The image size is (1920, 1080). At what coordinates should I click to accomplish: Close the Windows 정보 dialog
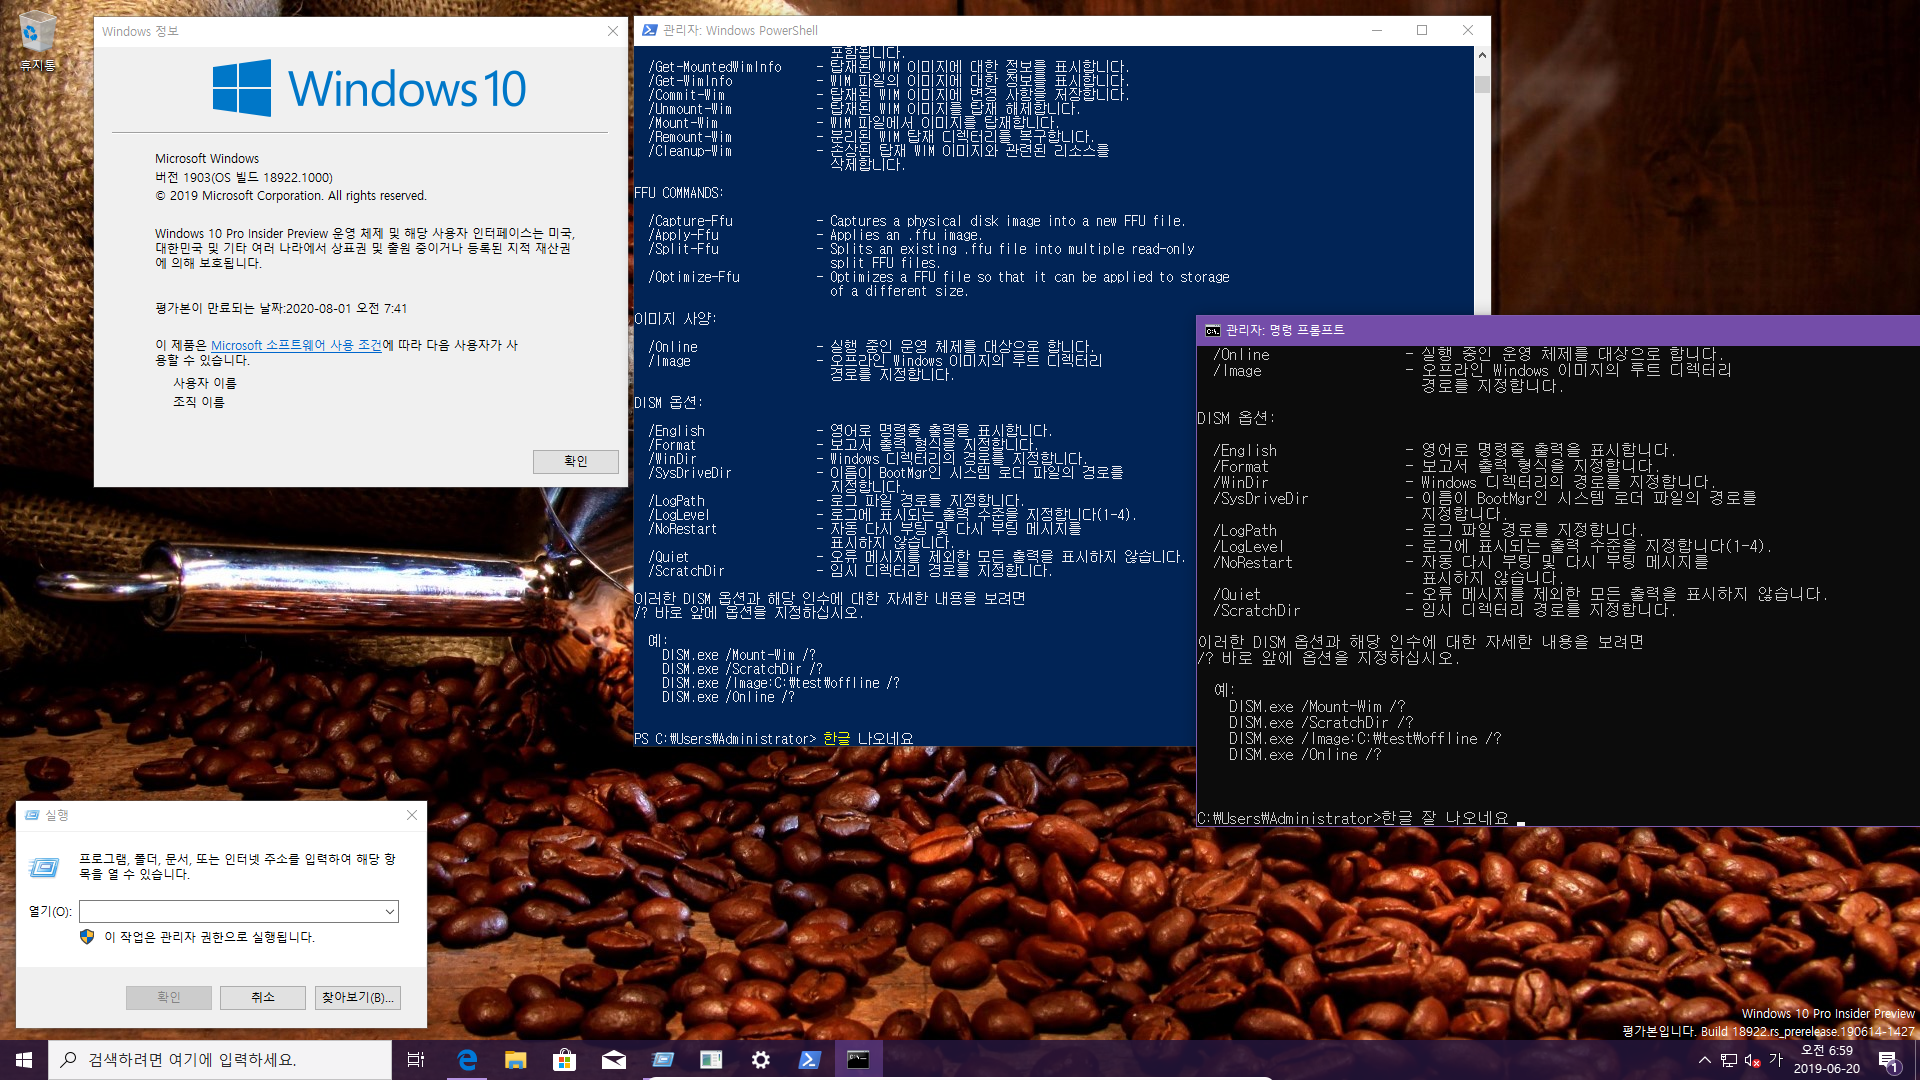coord(613,31)
